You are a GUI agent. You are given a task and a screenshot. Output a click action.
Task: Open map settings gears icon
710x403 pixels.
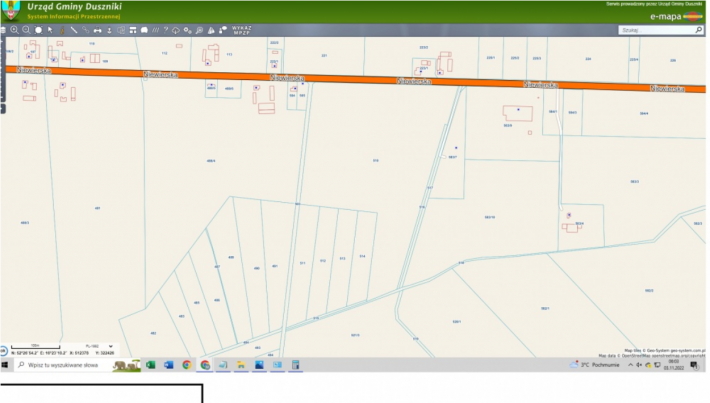[x=187, y=30]
